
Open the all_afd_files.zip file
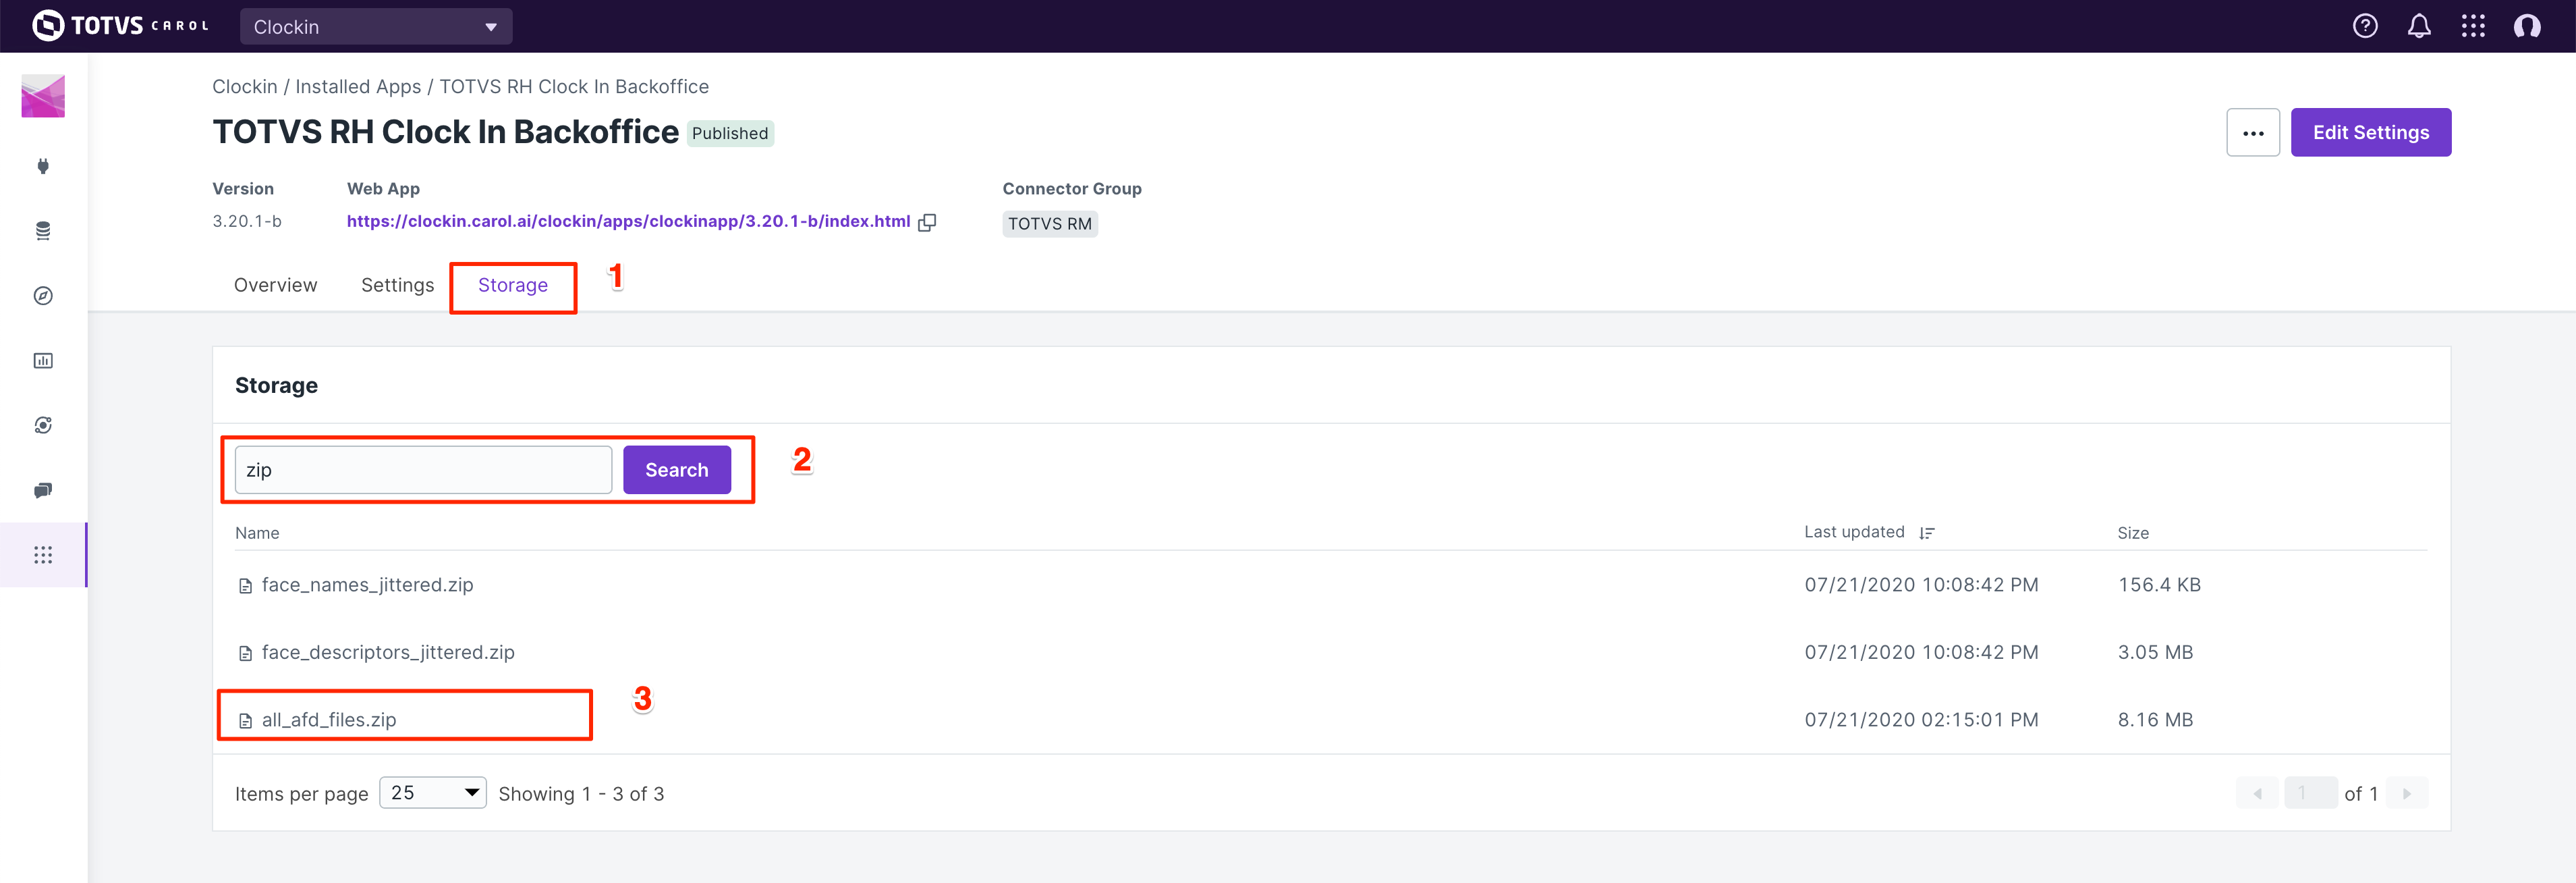[x=329, y=720]
